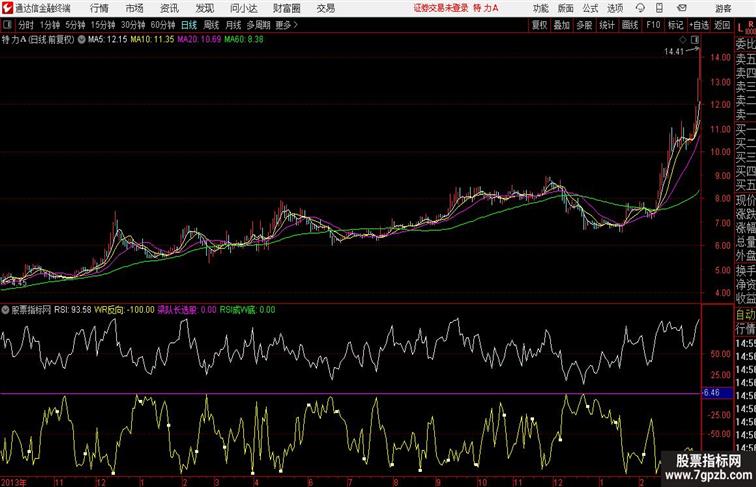Click the RSI: 93.58 indicator value

[x=73, y=310]
